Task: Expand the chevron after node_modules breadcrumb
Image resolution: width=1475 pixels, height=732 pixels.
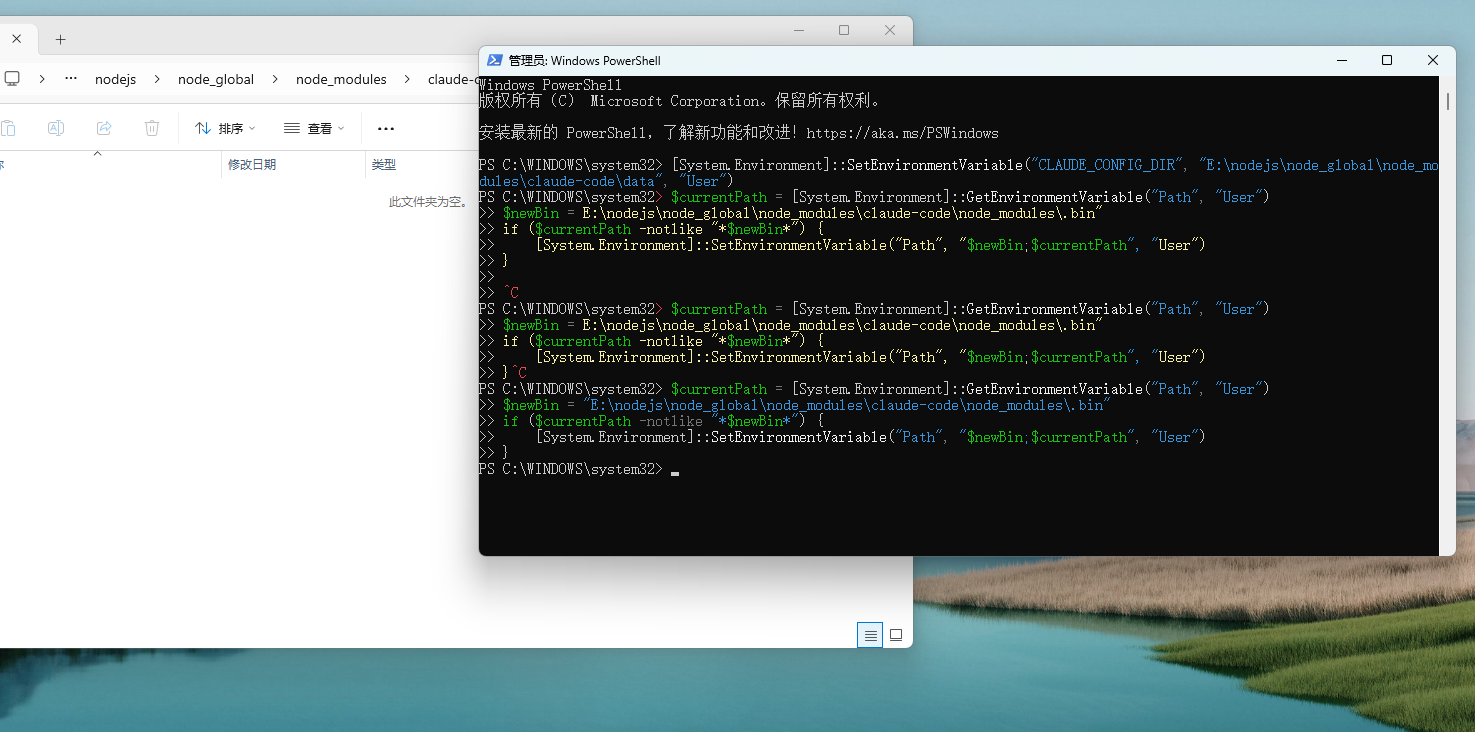Action: (407, 78)
